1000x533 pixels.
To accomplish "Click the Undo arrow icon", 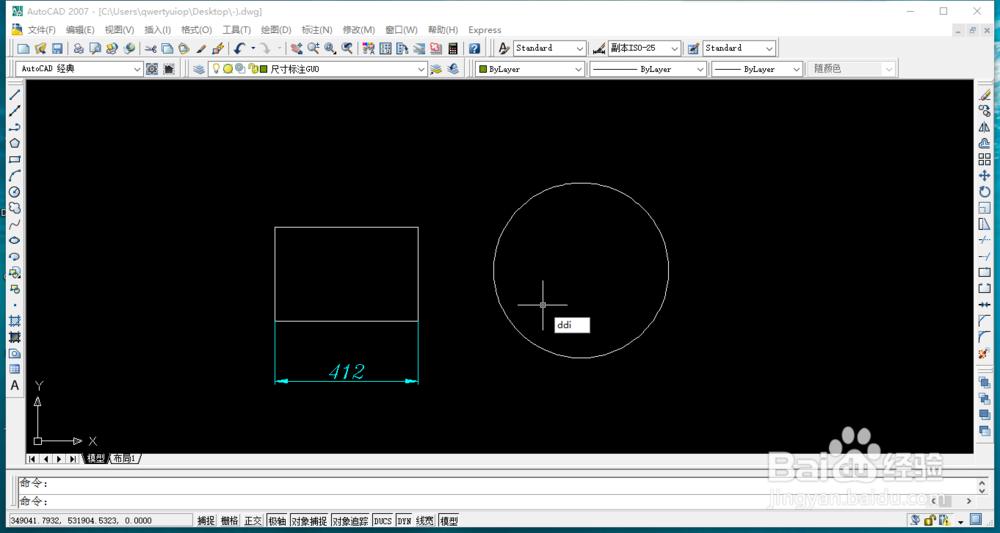I will pos(240,48).
